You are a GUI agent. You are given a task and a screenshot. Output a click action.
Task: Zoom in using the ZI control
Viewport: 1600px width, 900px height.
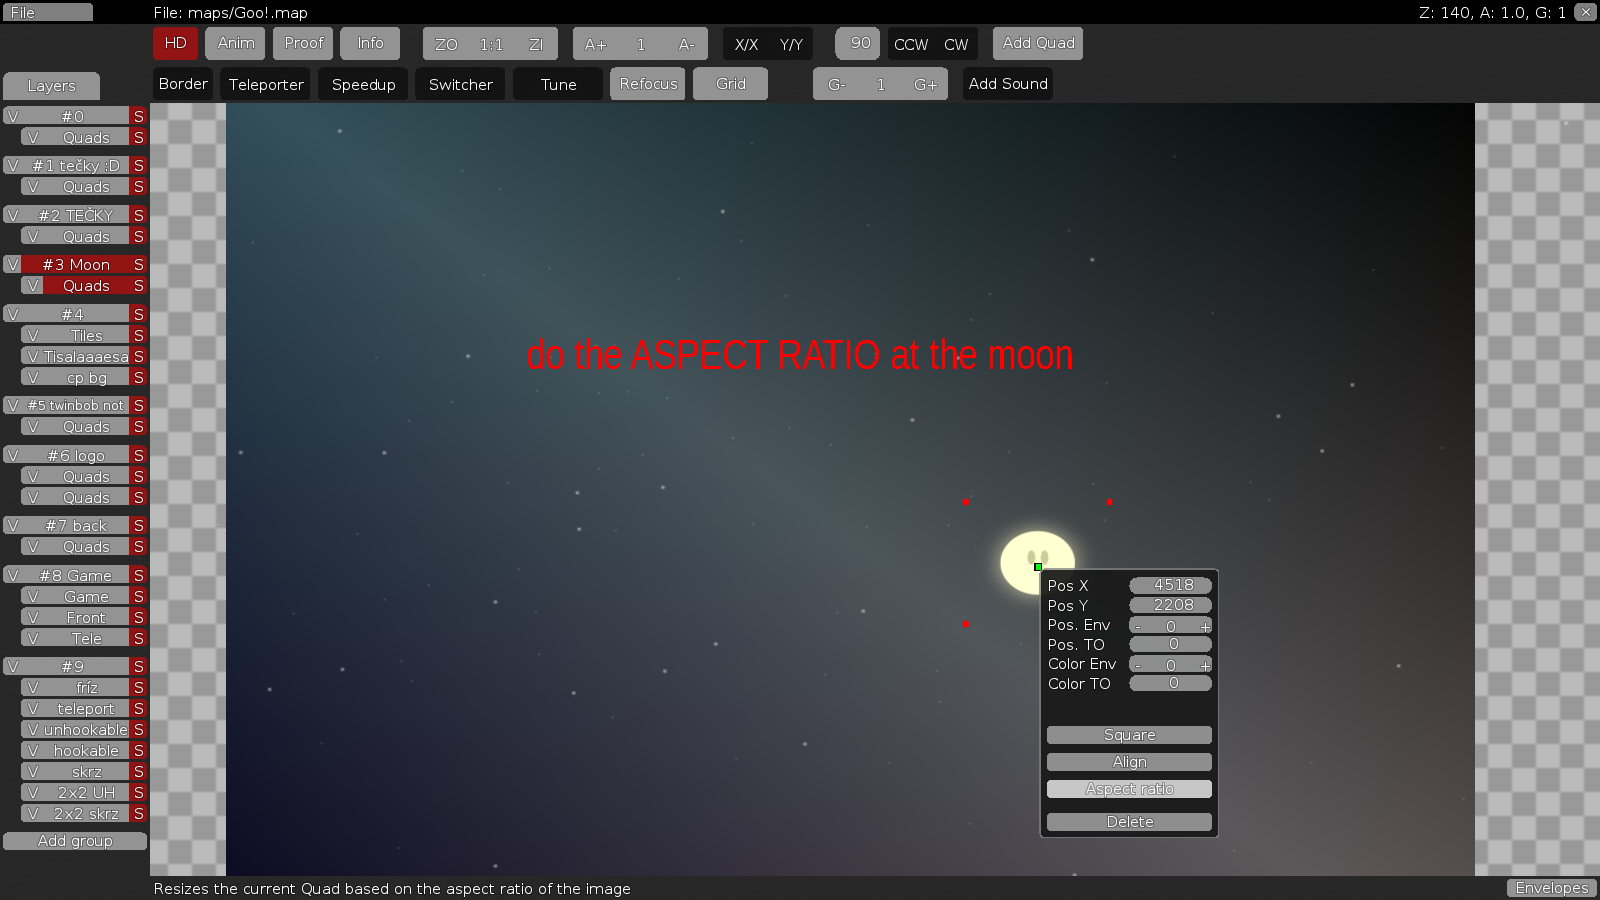tap(536, 44)
